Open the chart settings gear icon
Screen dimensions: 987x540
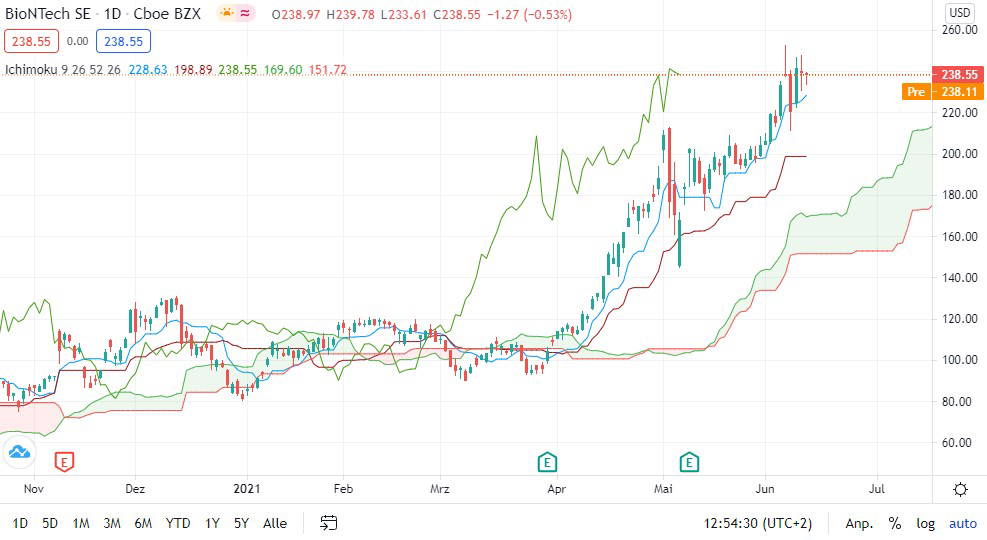click(960, 489)
